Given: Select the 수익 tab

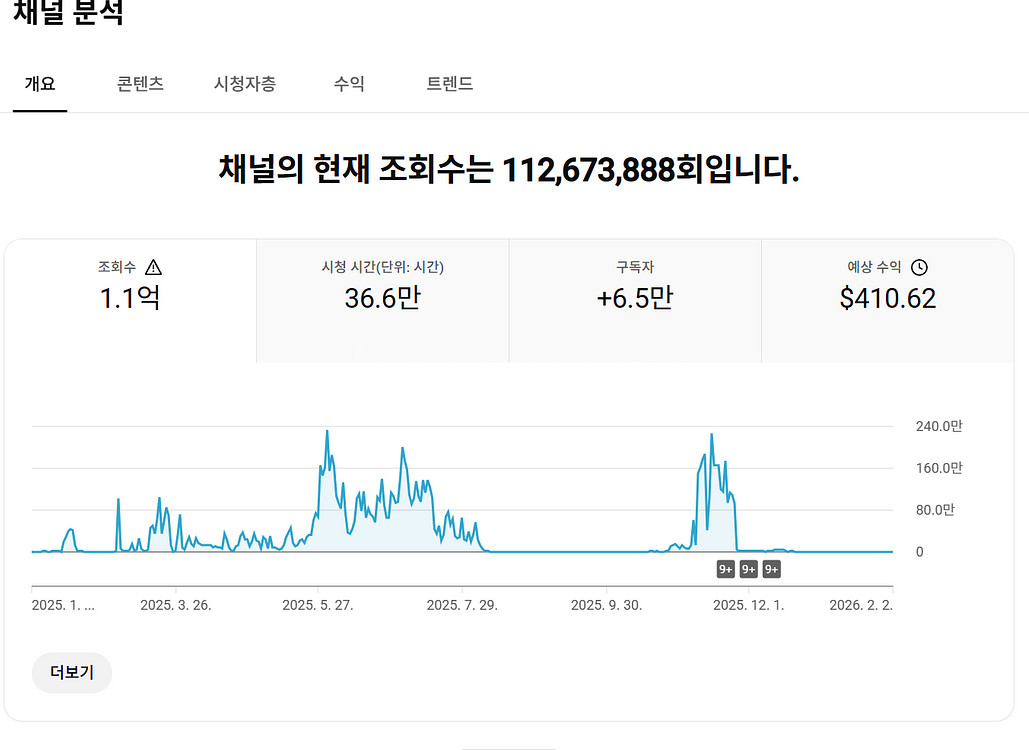Looking at the screenshot, I should (x=349, y=85).
